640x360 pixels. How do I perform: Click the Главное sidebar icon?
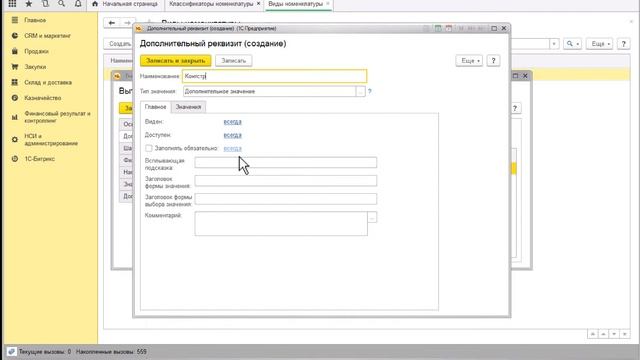click(x=15, y=20)
